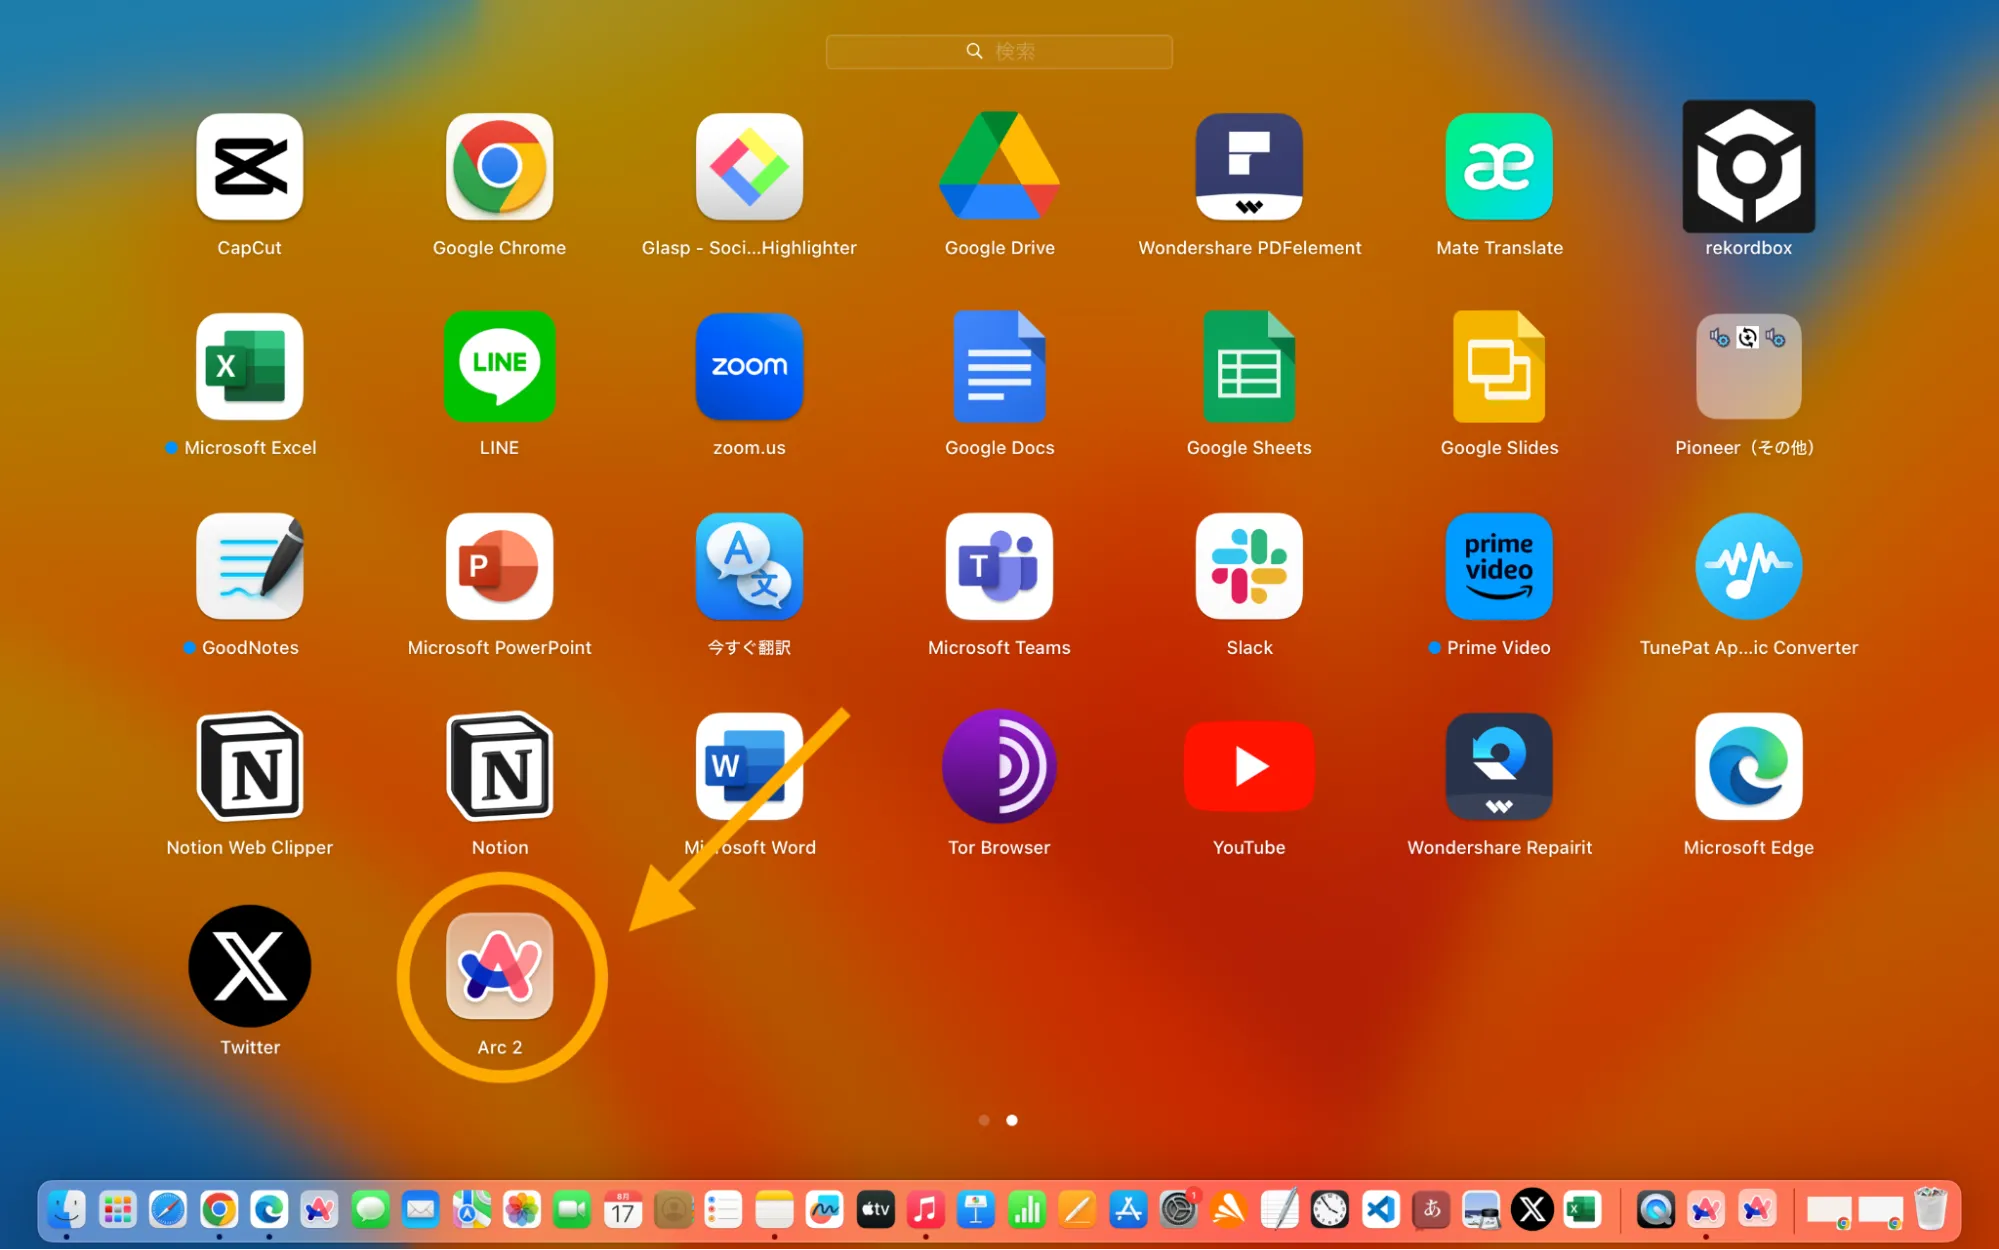The image size is (1999, 1250).
Task: Open Microsoft Excel from Launchpad grid
Action: pyautogui.click(x=249, y=367)
